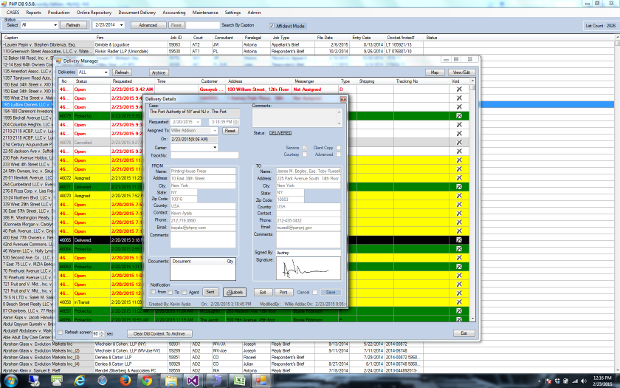Click the void X in the black 46065 Delivered row
620x388 pixels.
click(x=459, y=240)
